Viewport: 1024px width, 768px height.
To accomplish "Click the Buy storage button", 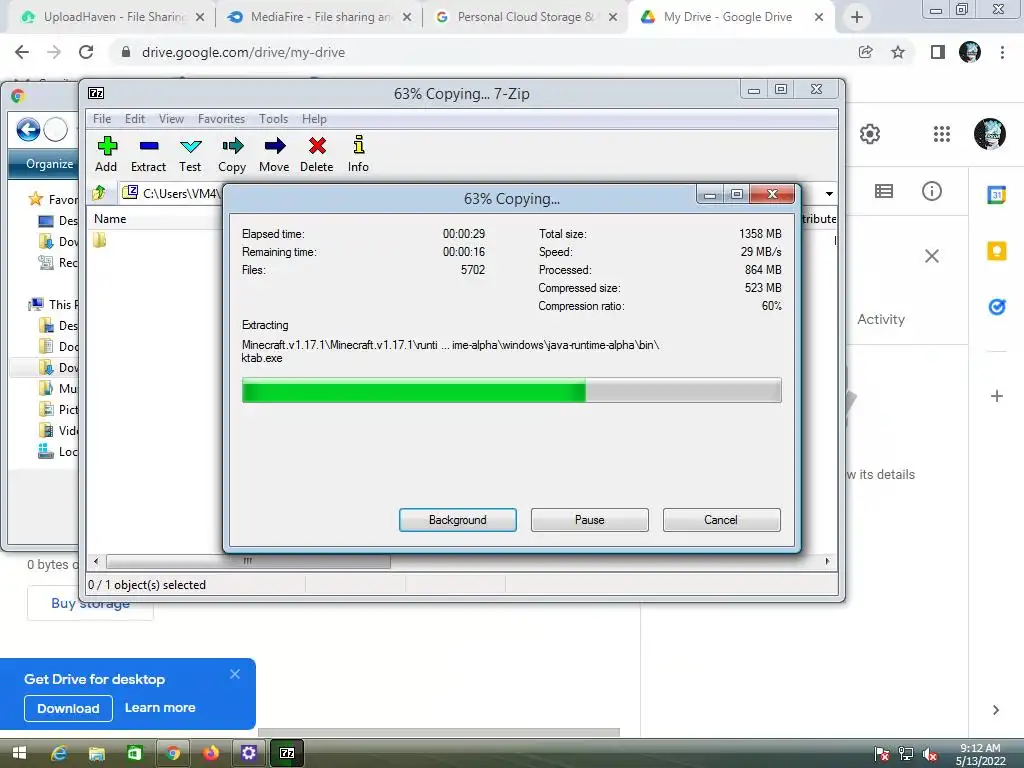I will pos(90,603).
